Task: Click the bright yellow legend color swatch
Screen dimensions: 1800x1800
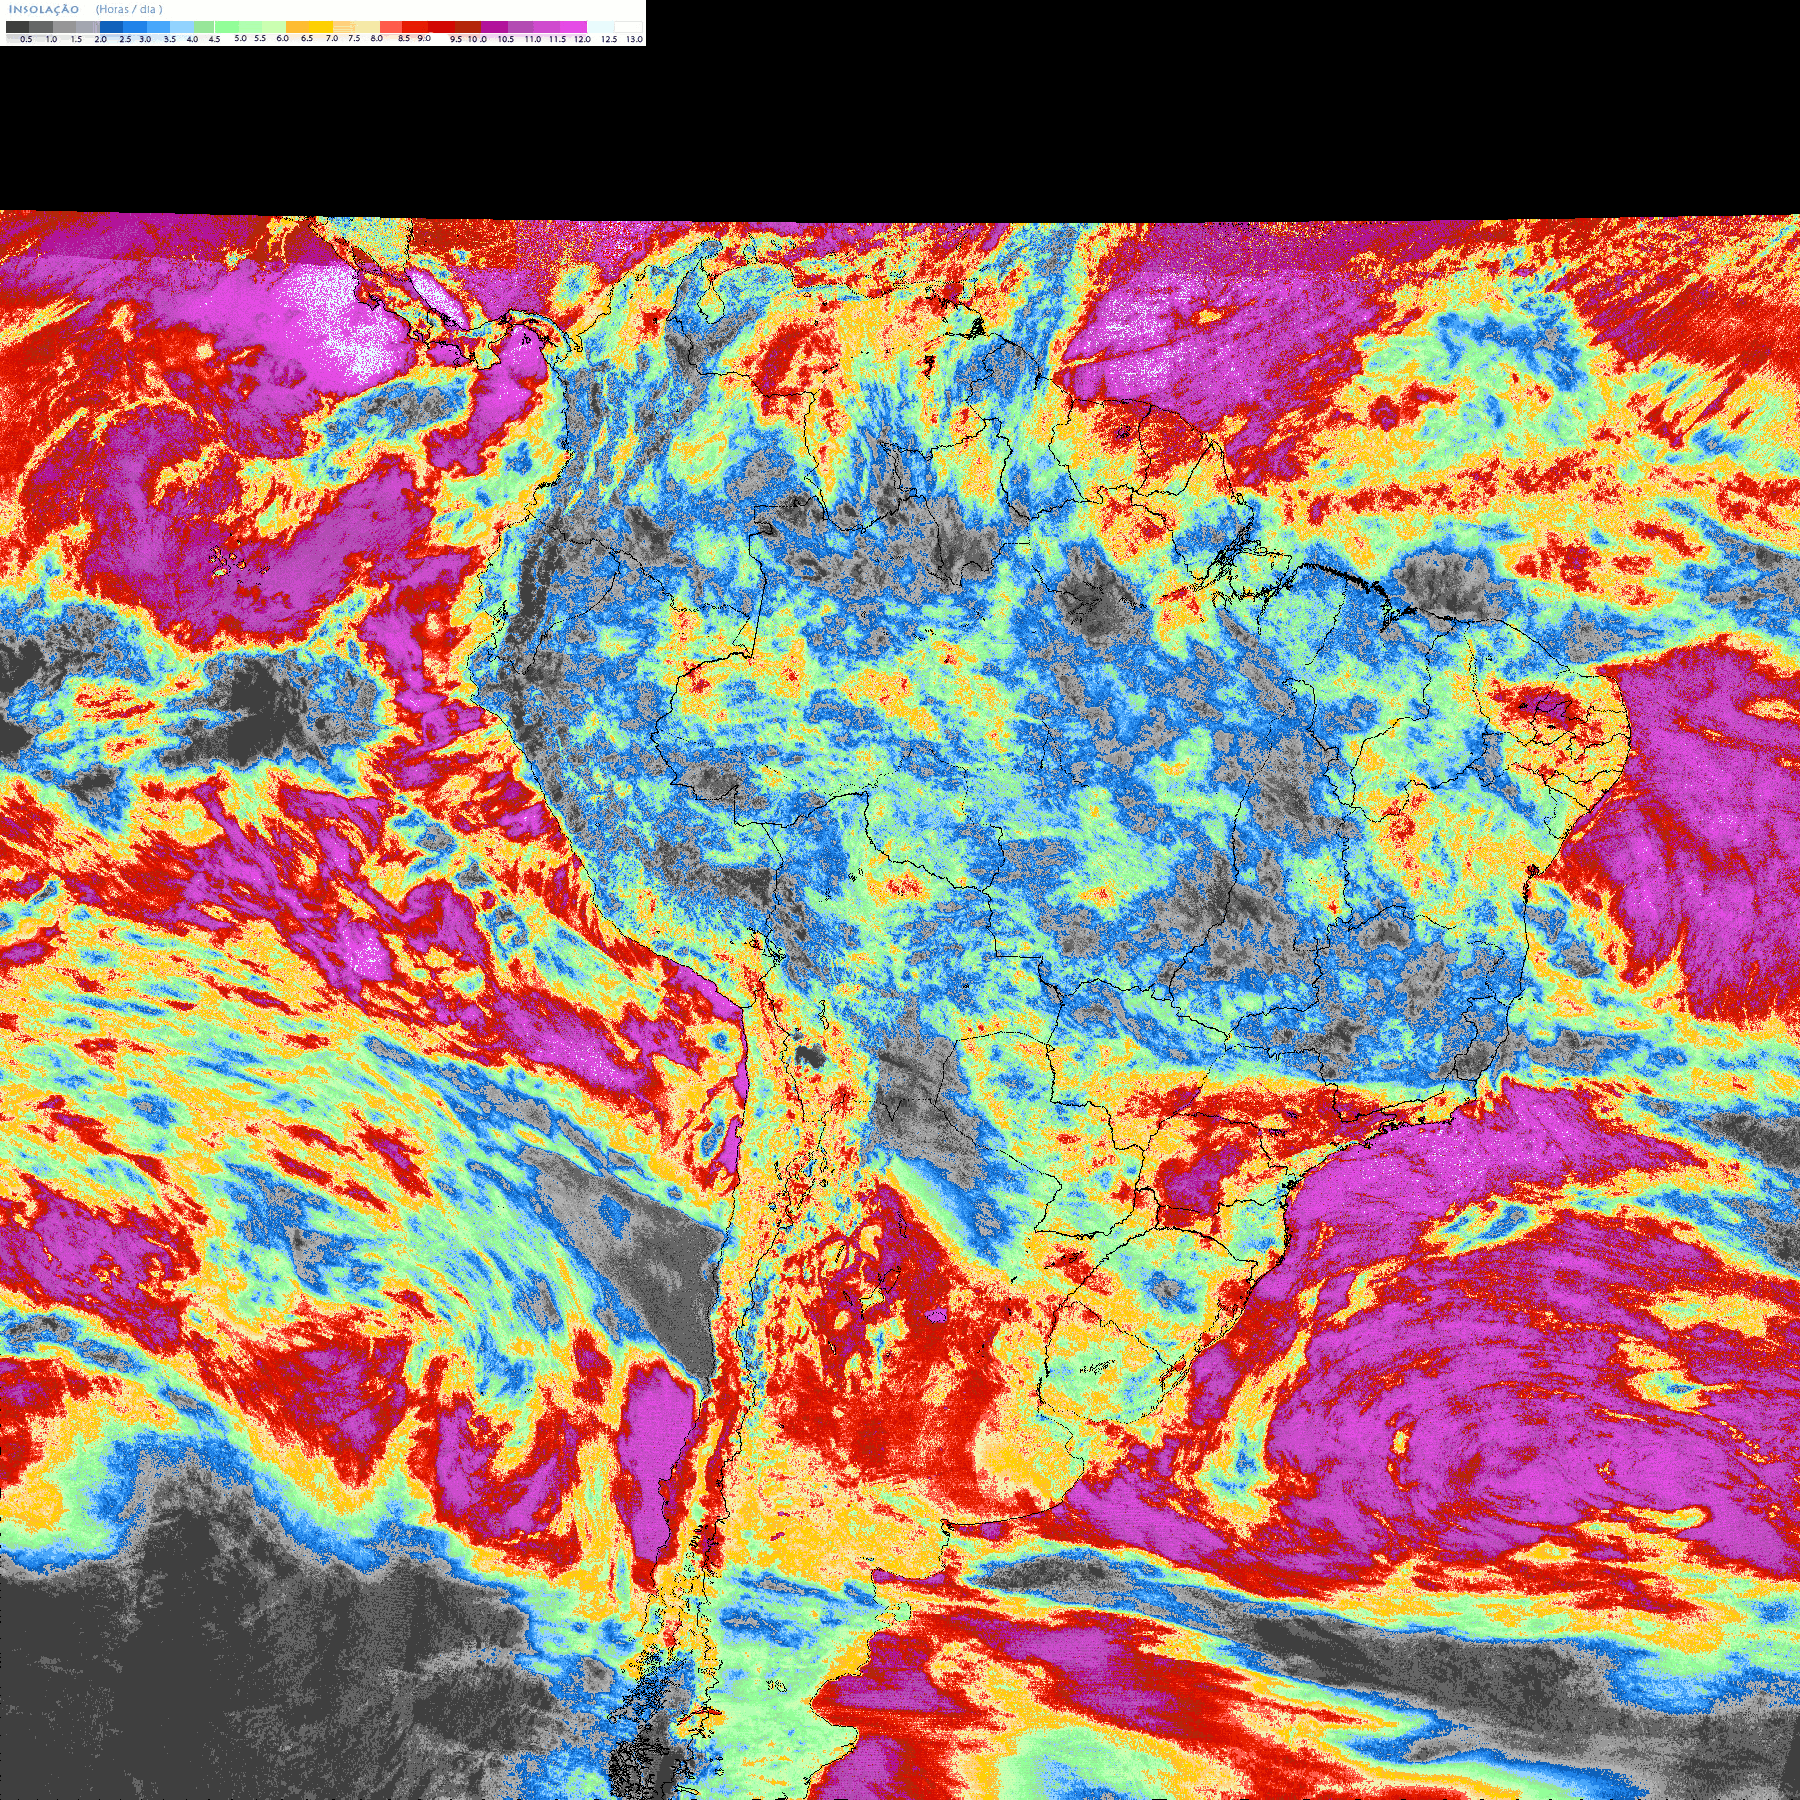Action: (321, 27)
